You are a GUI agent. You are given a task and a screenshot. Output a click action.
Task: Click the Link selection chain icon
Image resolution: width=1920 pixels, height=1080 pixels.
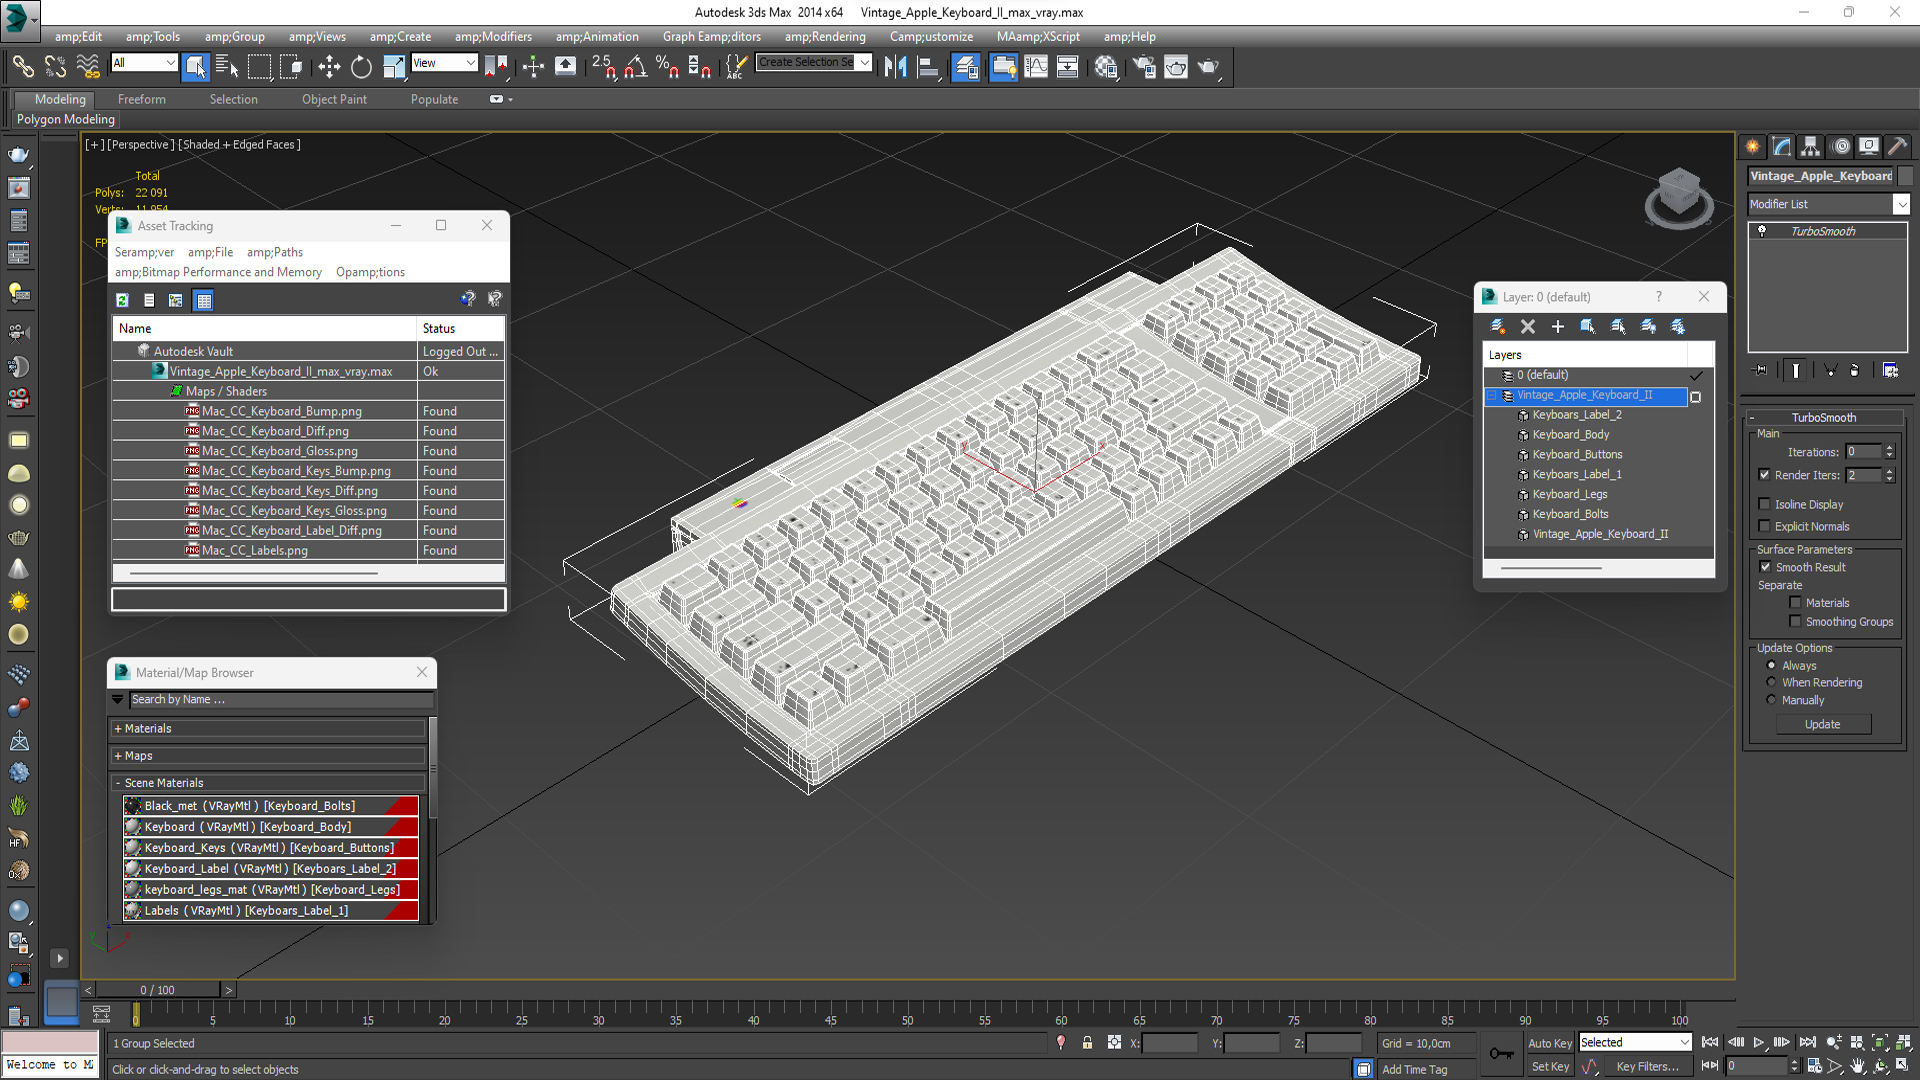(x=22, y=67)
